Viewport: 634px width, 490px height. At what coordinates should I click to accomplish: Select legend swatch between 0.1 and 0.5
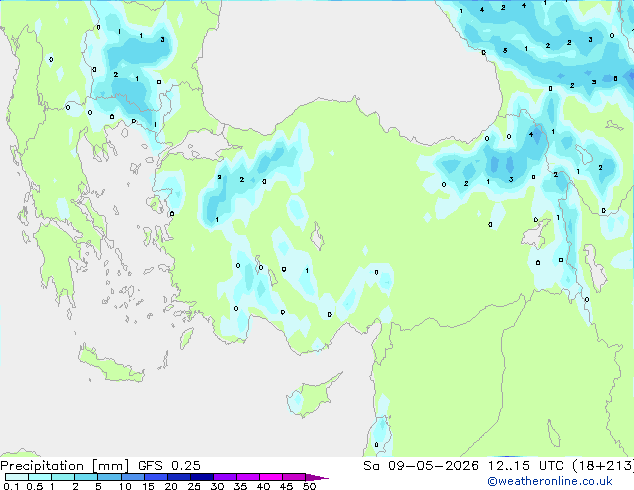[x=17, y=477]
